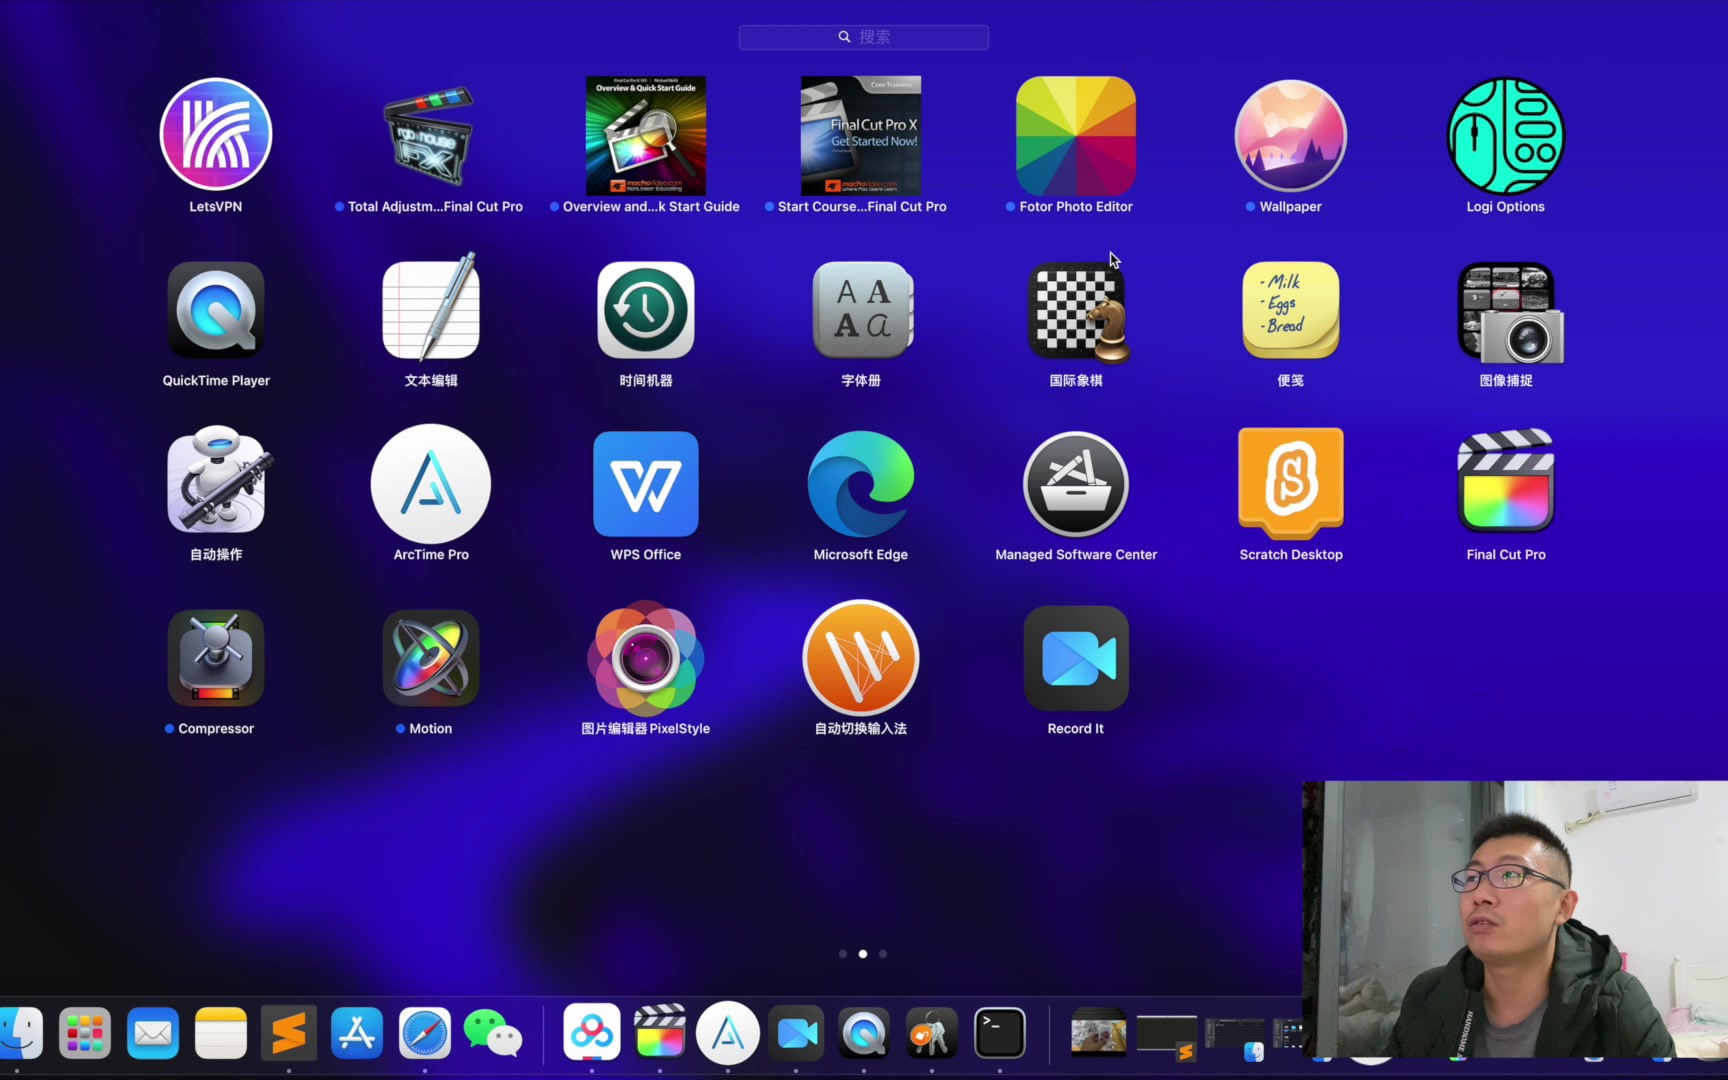Launch Logi Options
Viewport: 1728px width, 1080px height.
pos(1506,135)
